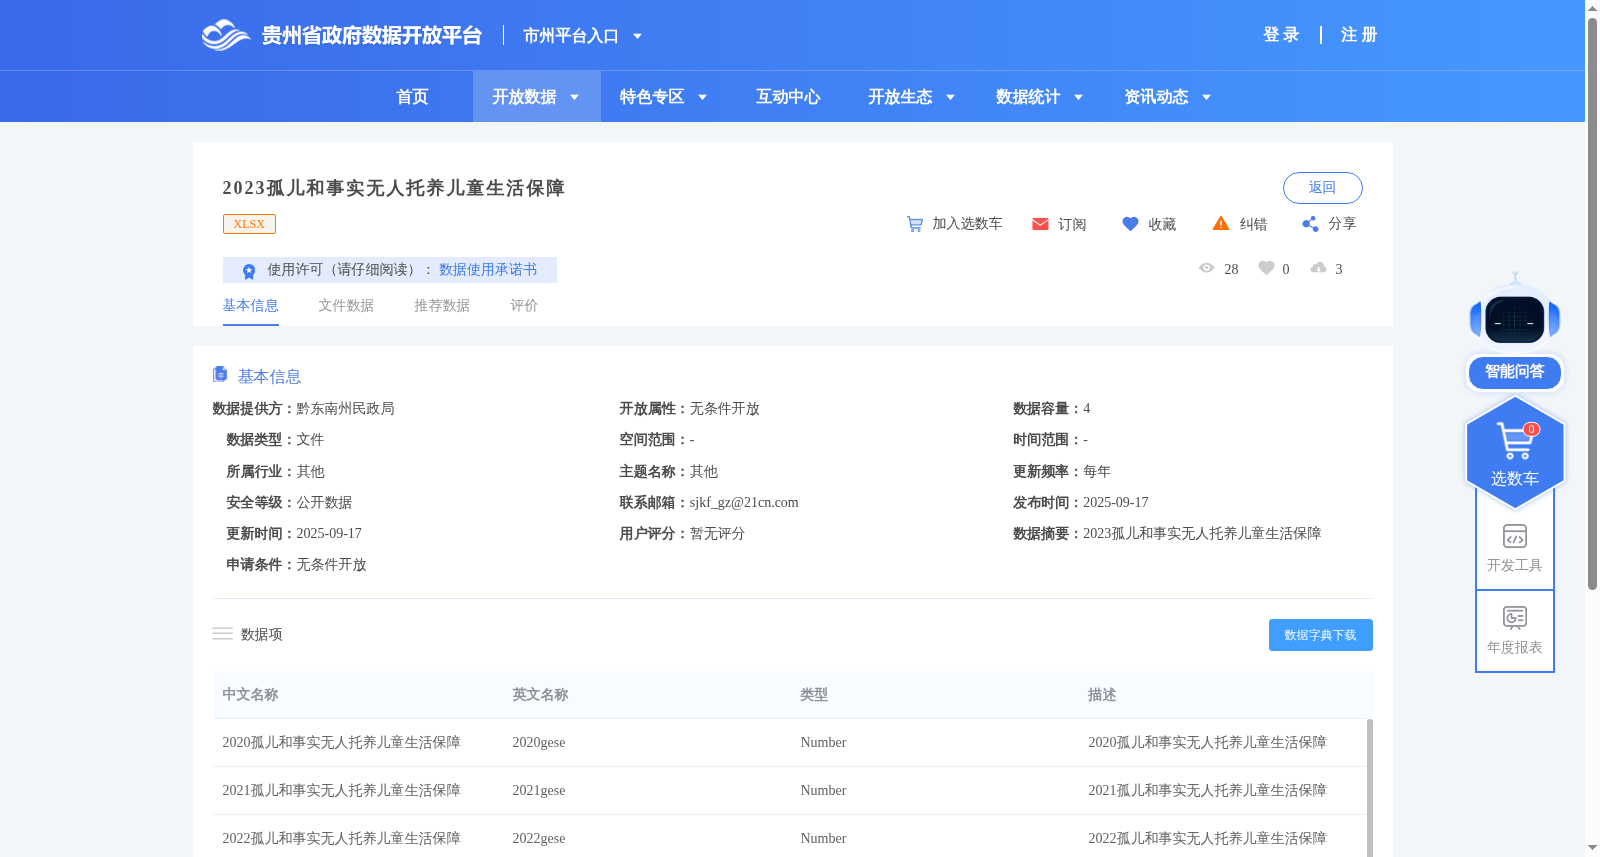Click the cloud download-count icon
1600x857 pixels.
point(1319,268)
